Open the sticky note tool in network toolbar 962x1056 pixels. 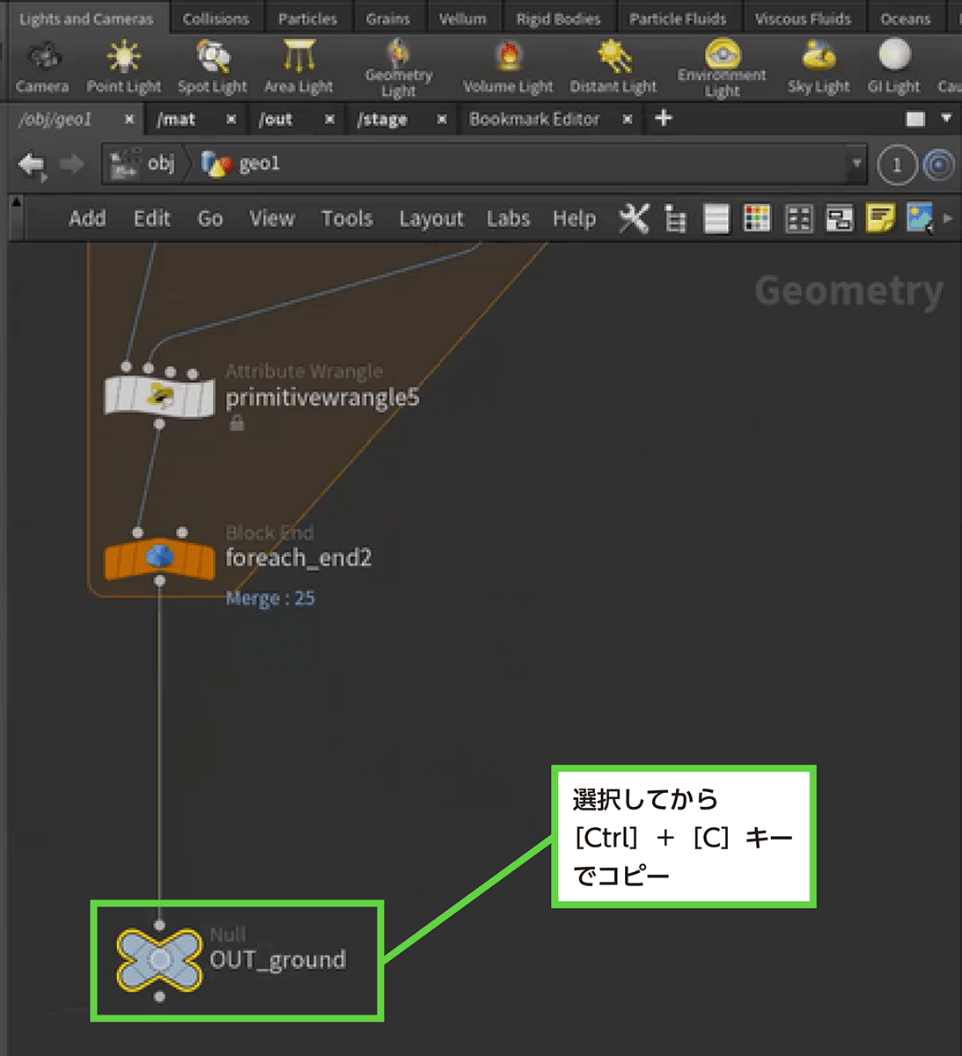pos(880,218)
